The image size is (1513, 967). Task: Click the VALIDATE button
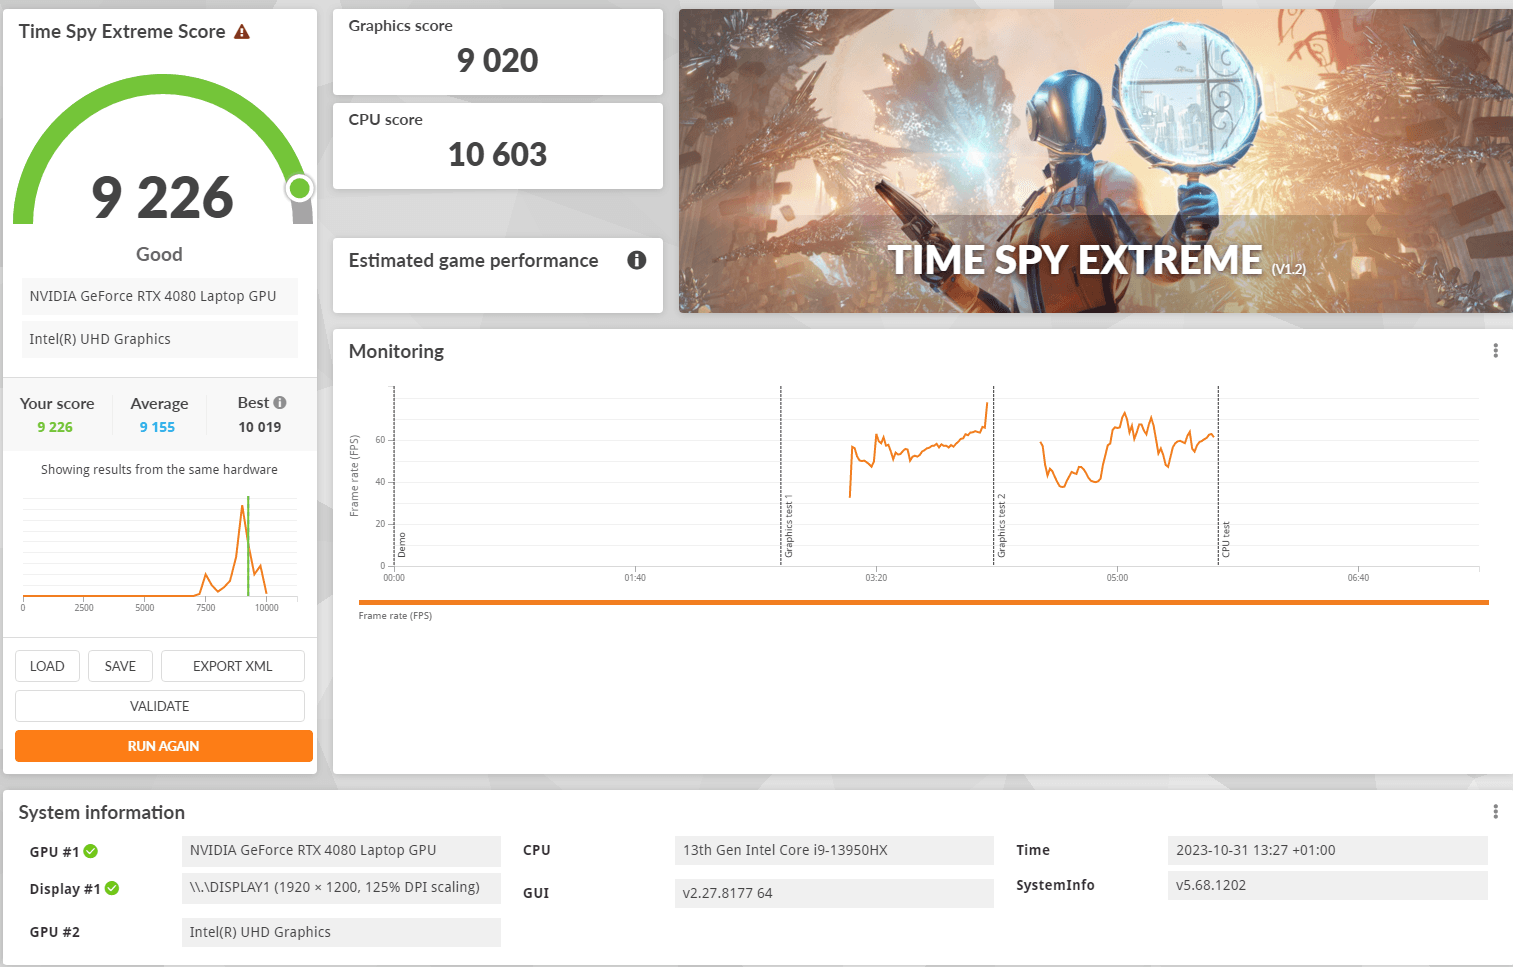[x=160, y=706]
